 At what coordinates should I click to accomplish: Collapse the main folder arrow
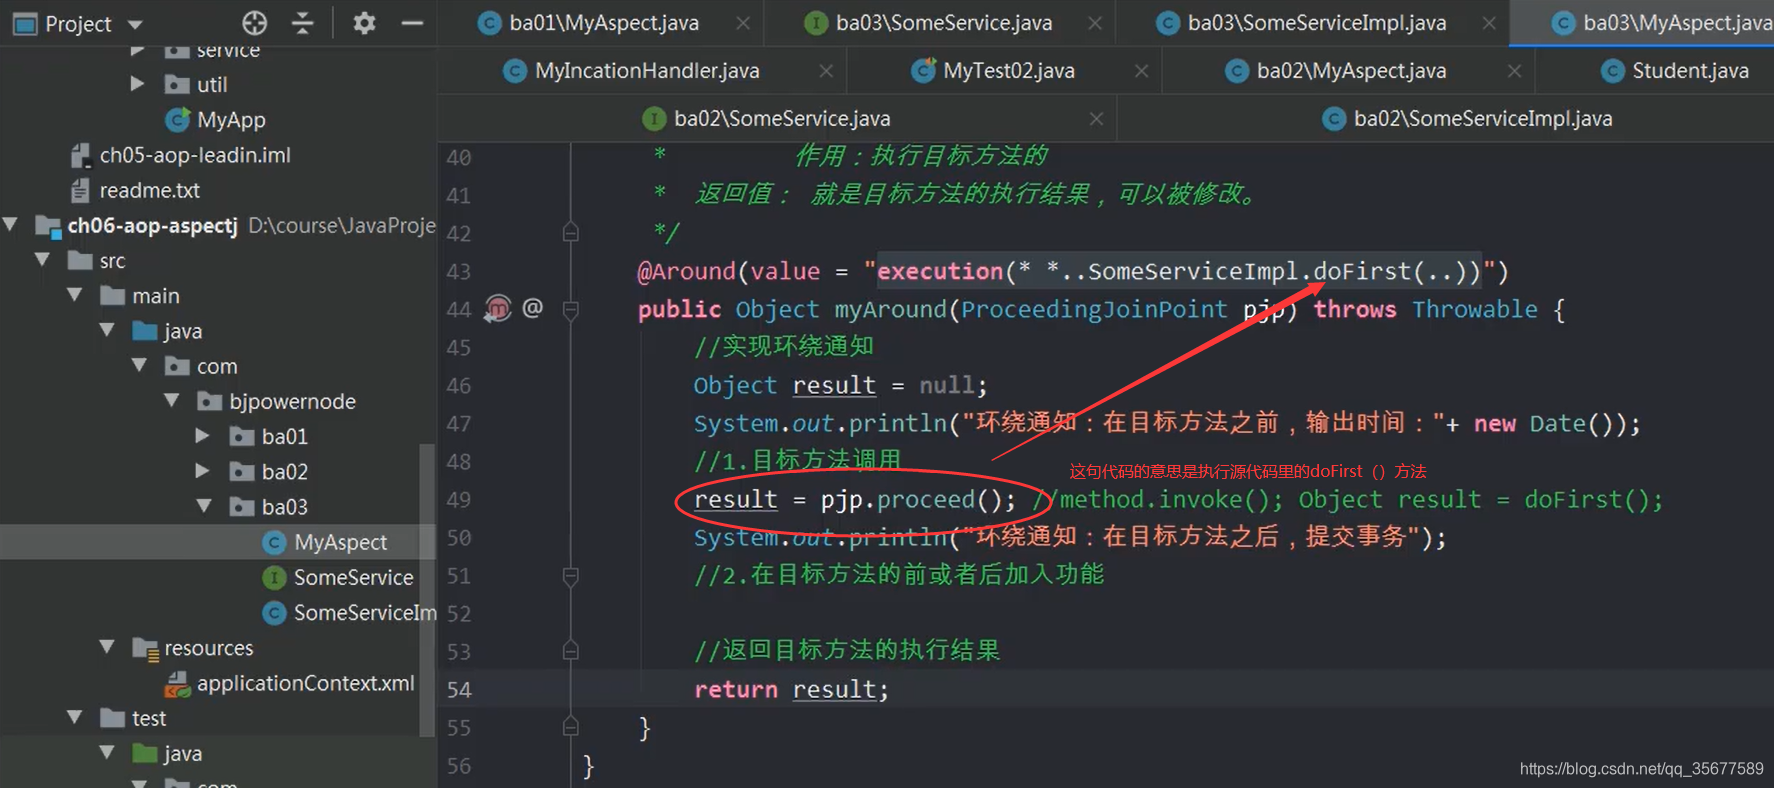point(75,295)
